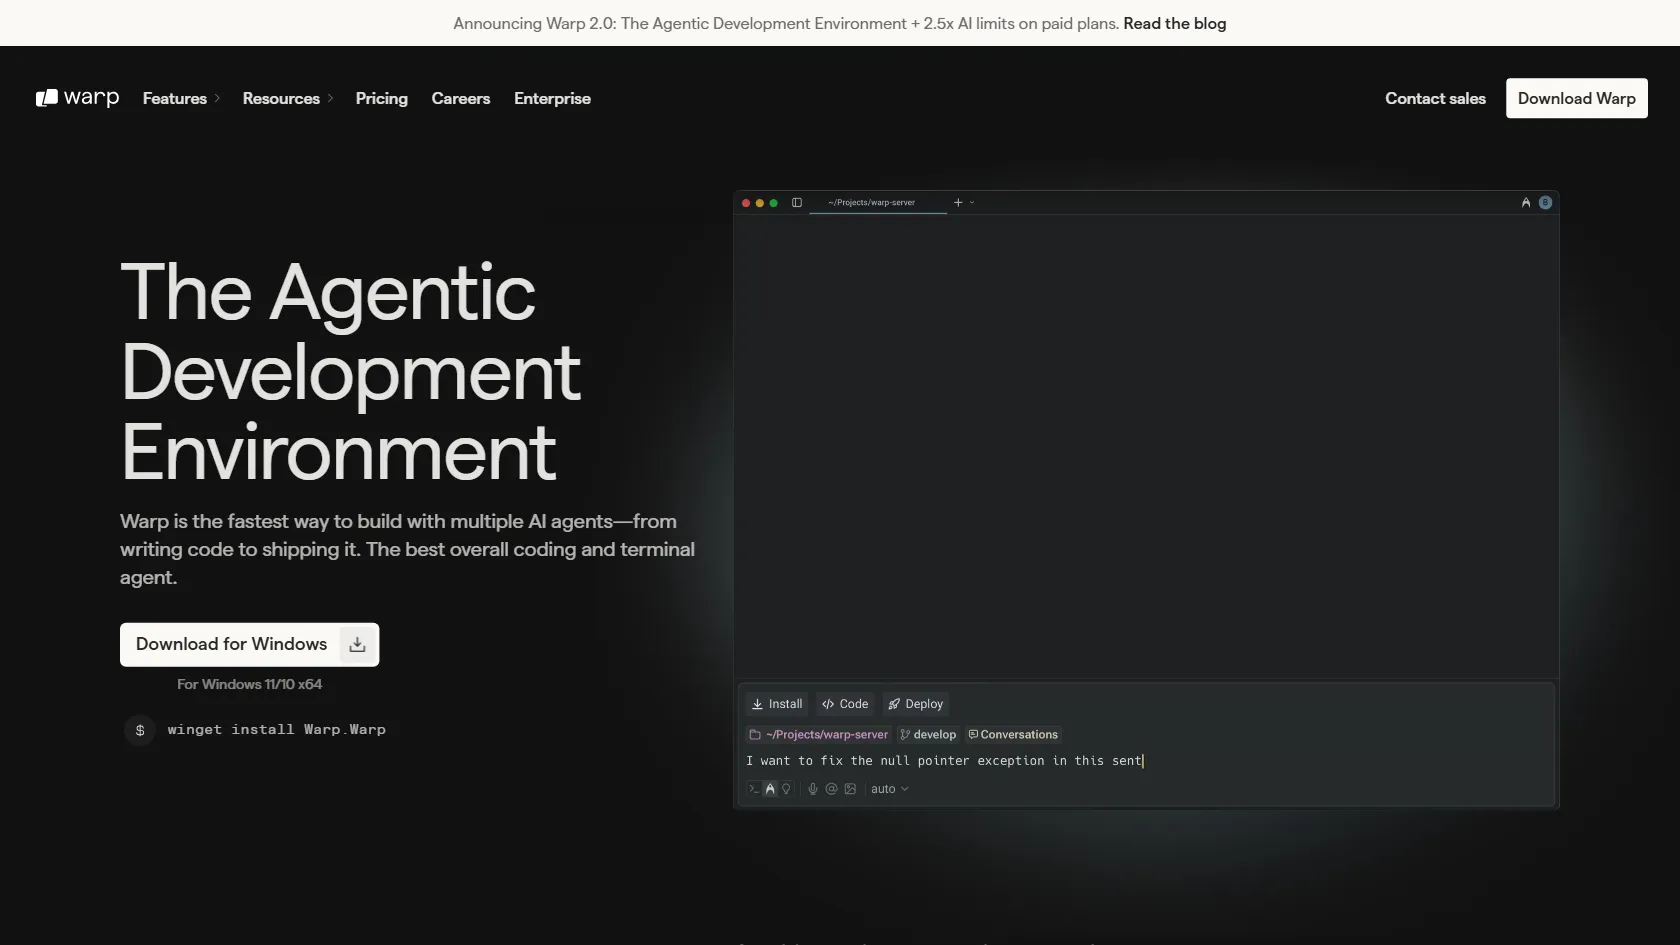This screenshot has height=945, width=1680.
Task: Click the Warp logo in the navbar
Action: coord(78,98)
